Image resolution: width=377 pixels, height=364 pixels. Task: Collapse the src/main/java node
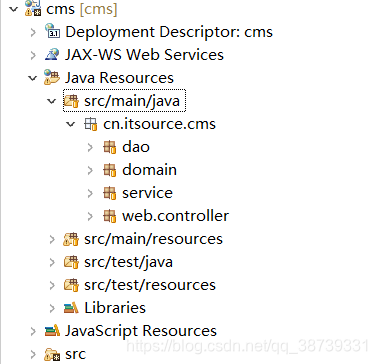[52, 101]
